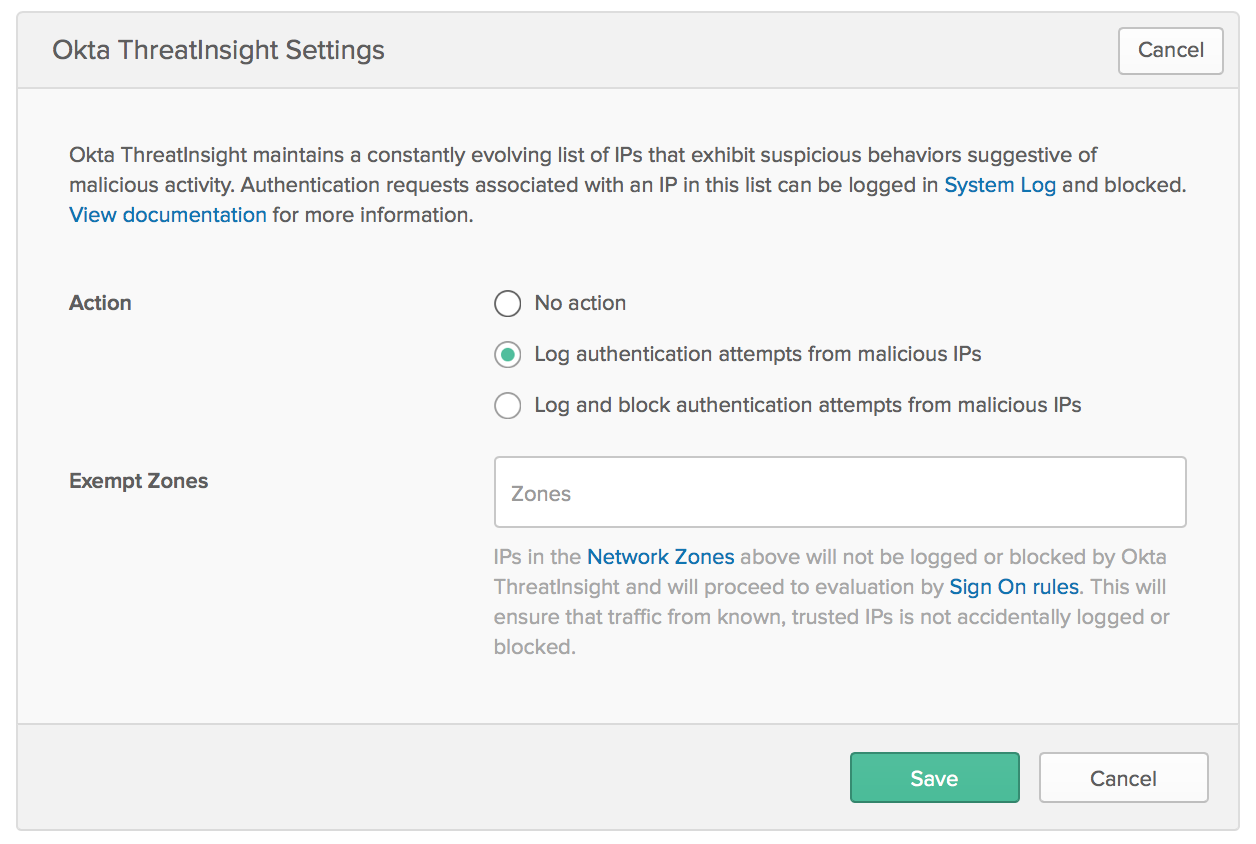Click the Exempt Zones field label
1256x844 pixels.
coord(138,481)
